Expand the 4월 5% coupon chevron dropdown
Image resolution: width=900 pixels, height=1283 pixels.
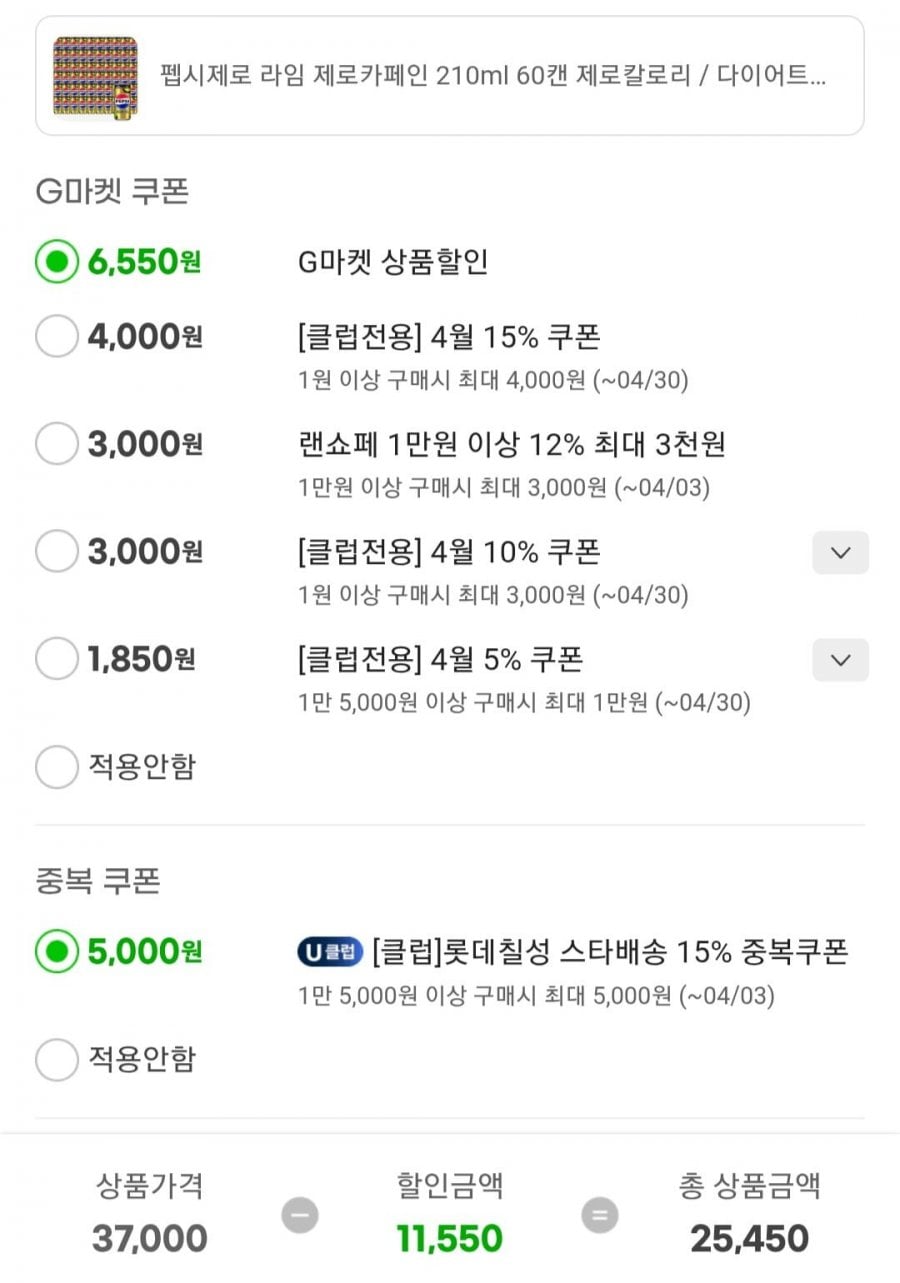click(840, 660)
